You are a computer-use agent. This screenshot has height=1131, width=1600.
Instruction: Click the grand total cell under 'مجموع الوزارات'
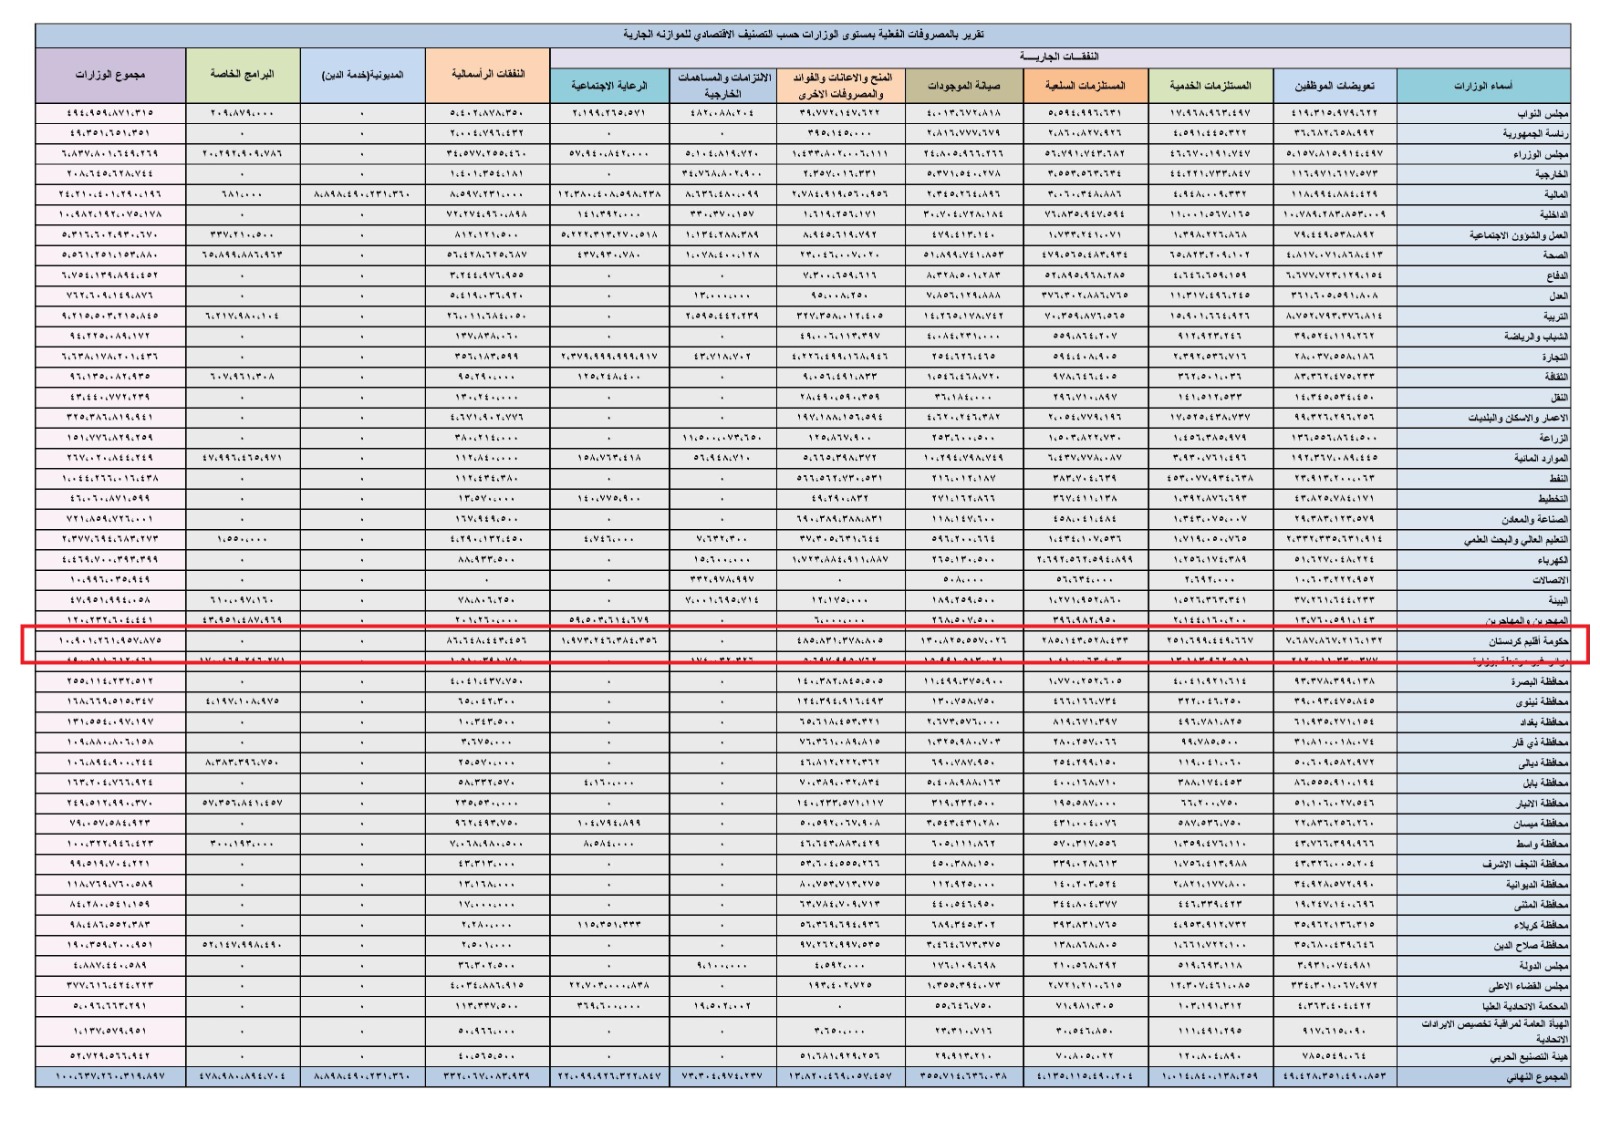click(110, 1077)
